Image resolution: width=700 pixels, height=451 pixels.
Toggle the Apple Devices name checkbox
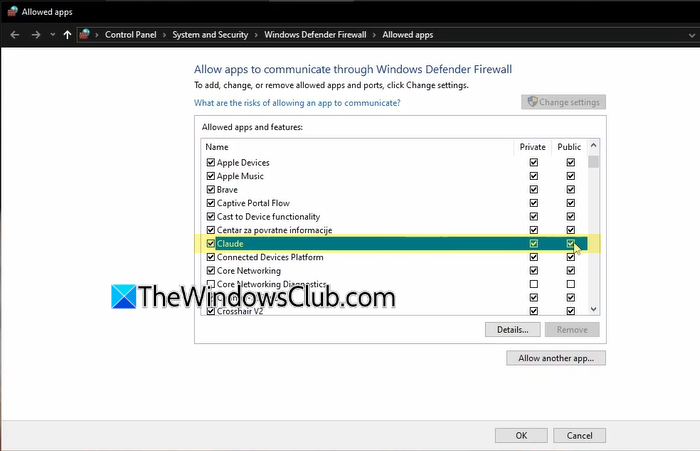211,163
